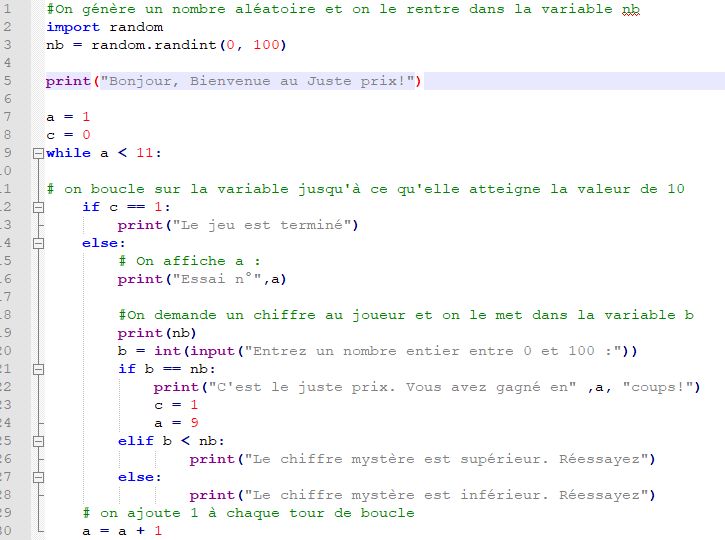Click the comment 'on boucle sur la variable'
This screenshot has height=540, width=725.
[x=365, y=189]
